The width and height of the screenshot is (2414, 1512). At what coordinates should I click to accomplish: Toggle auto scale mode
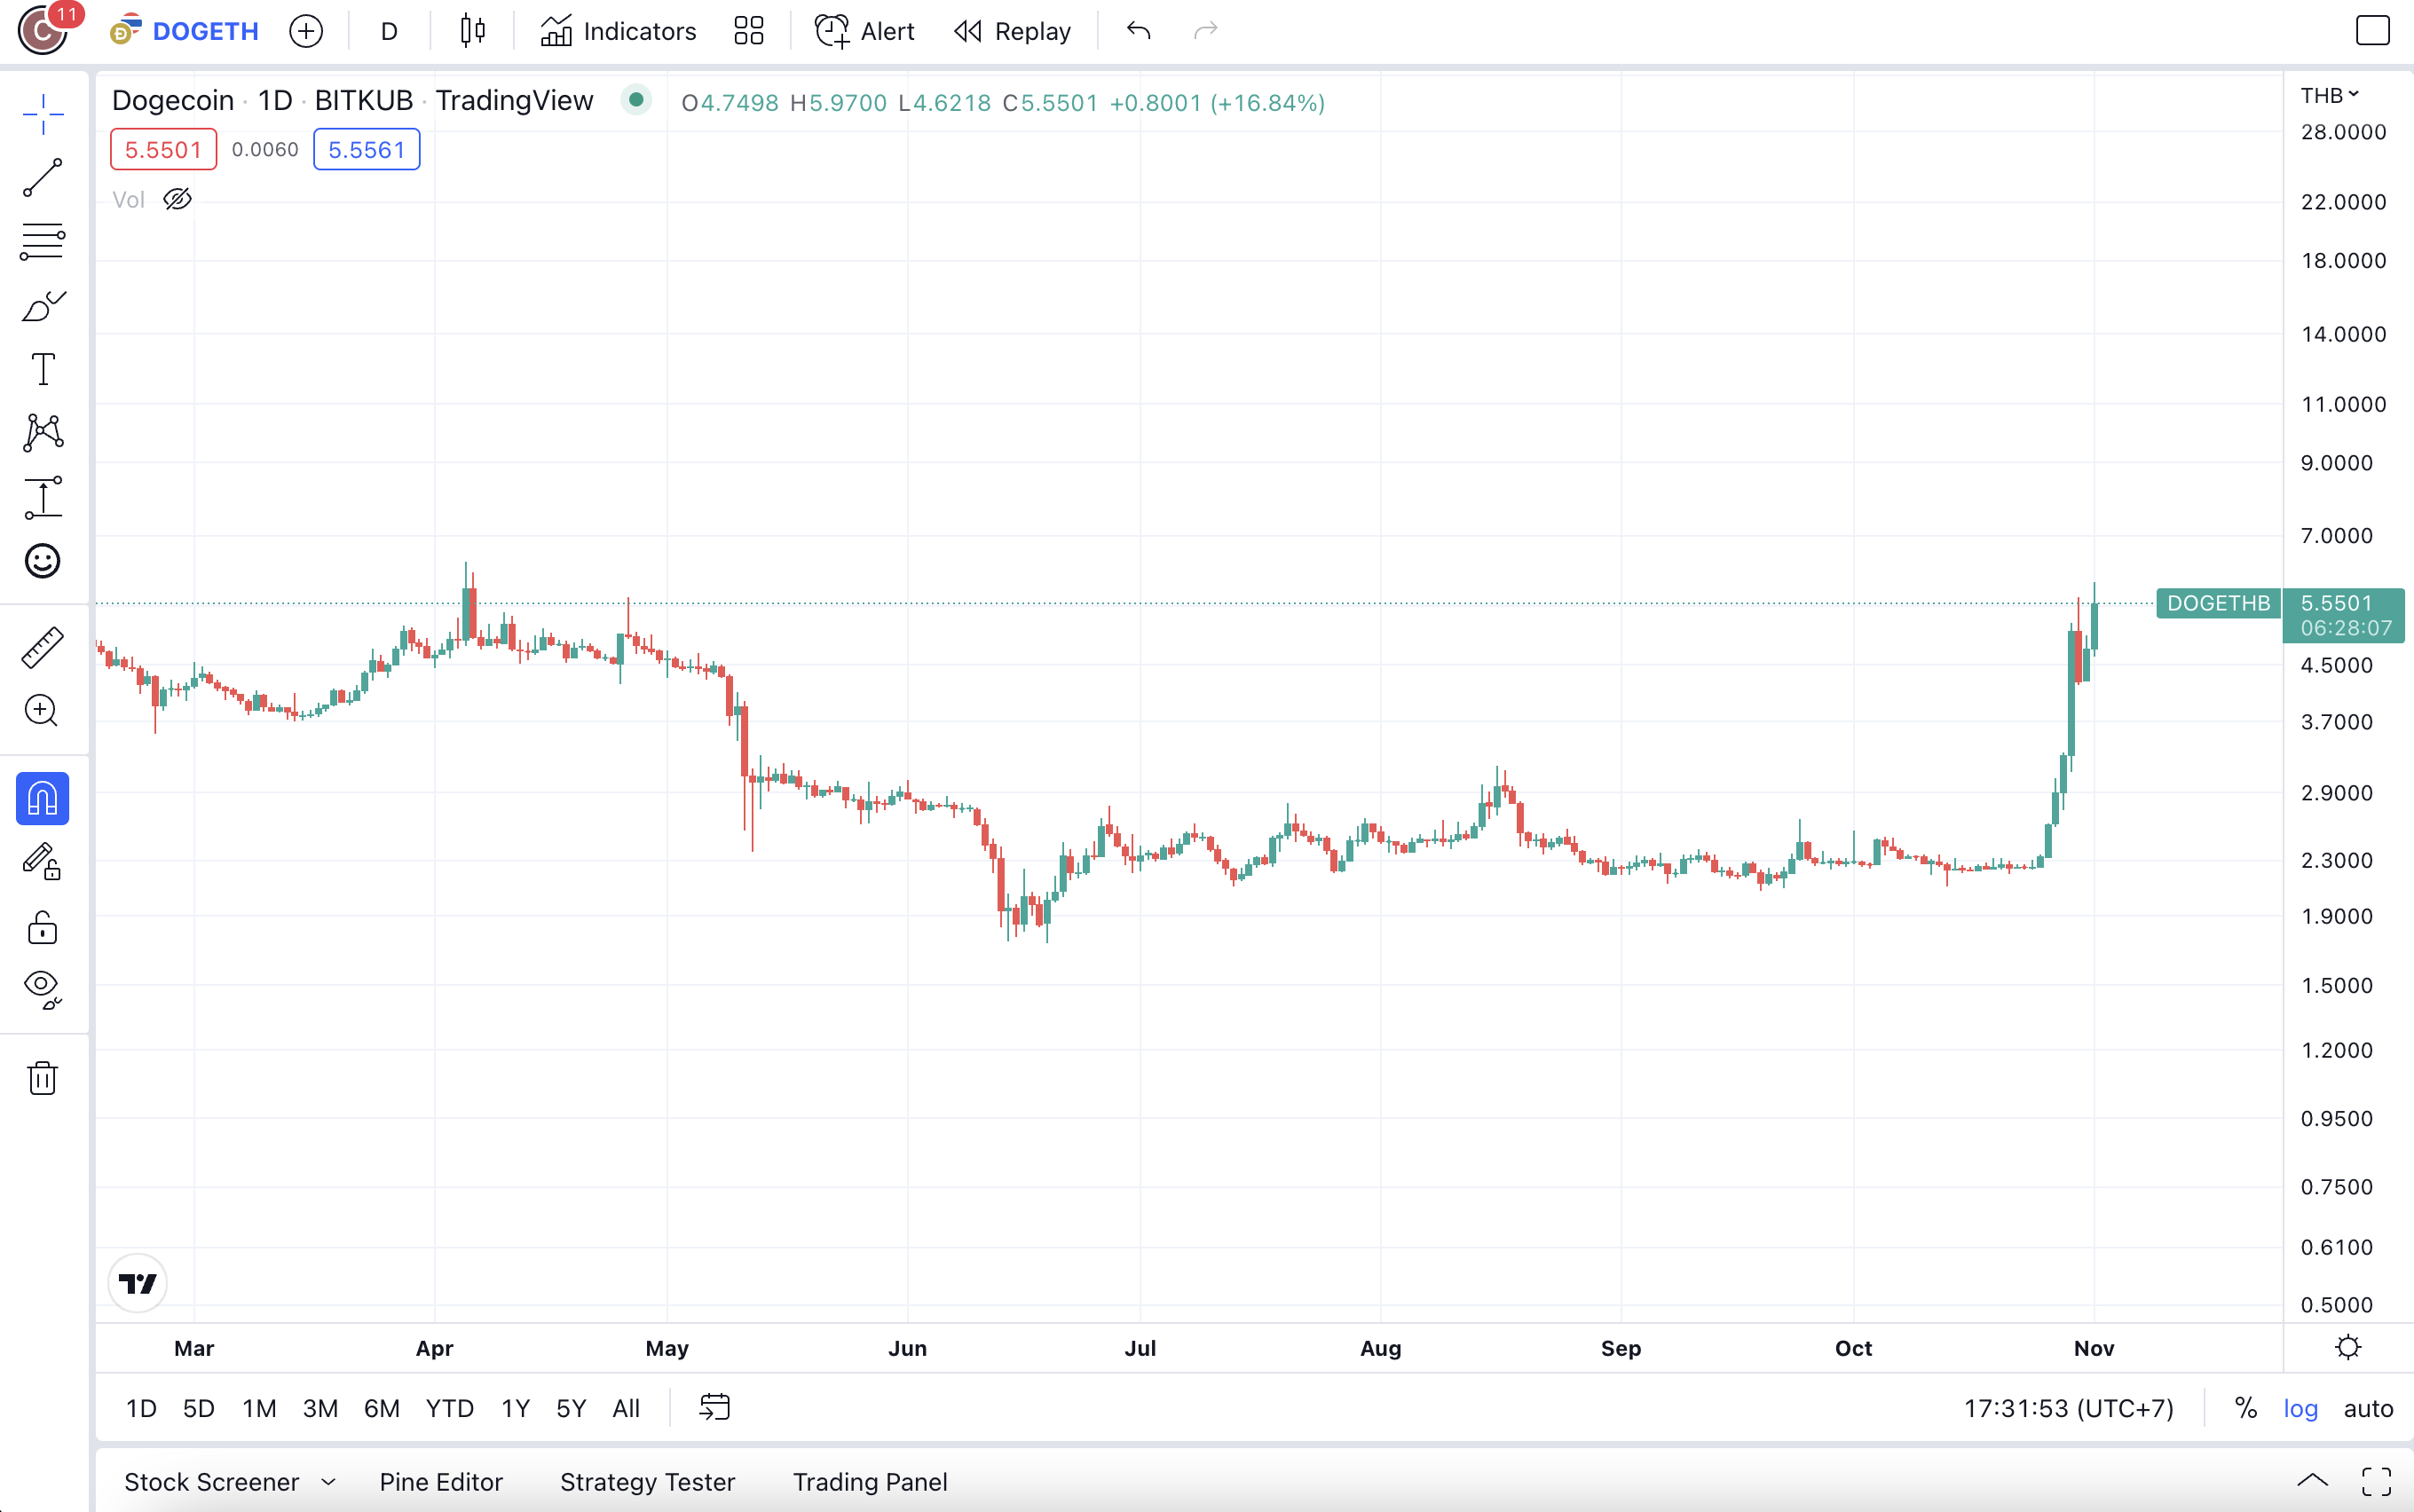tap(2368, 1408)
